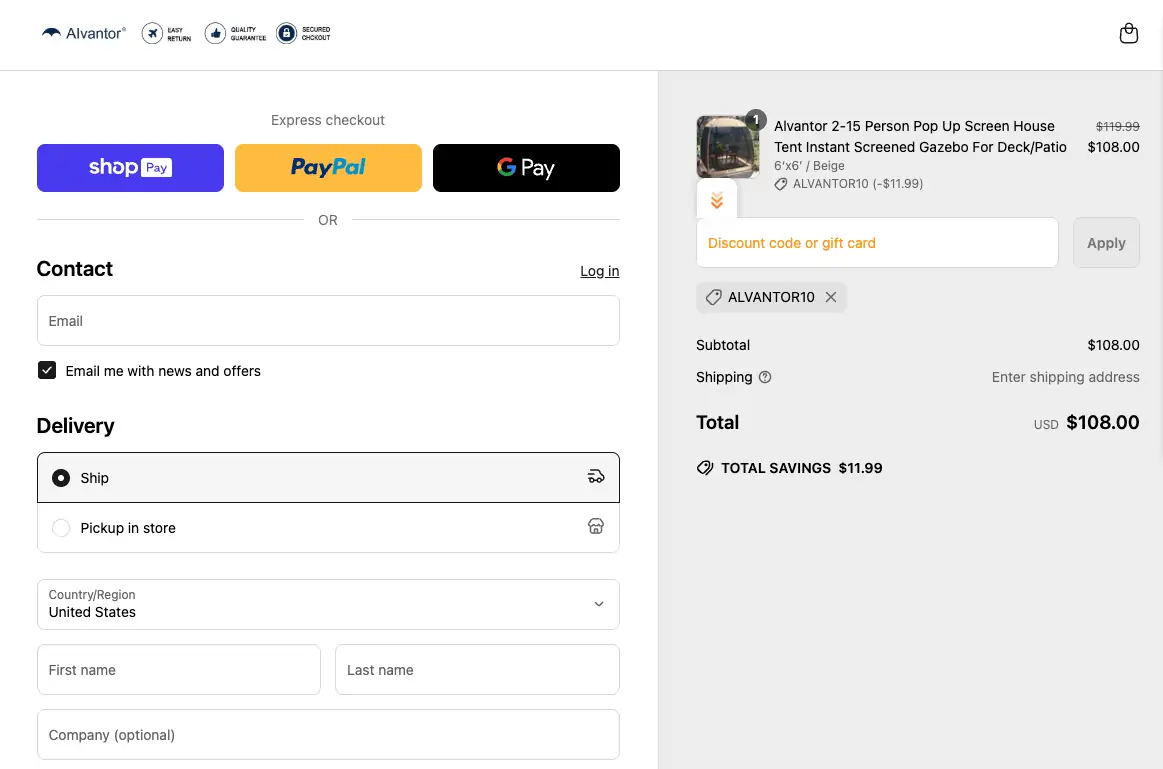Image resolution: width=1163 pixels, height=769 pixels.
Task: Click the product title Alvantor Pop Up Screen House
Action: (x=920, y=136)
